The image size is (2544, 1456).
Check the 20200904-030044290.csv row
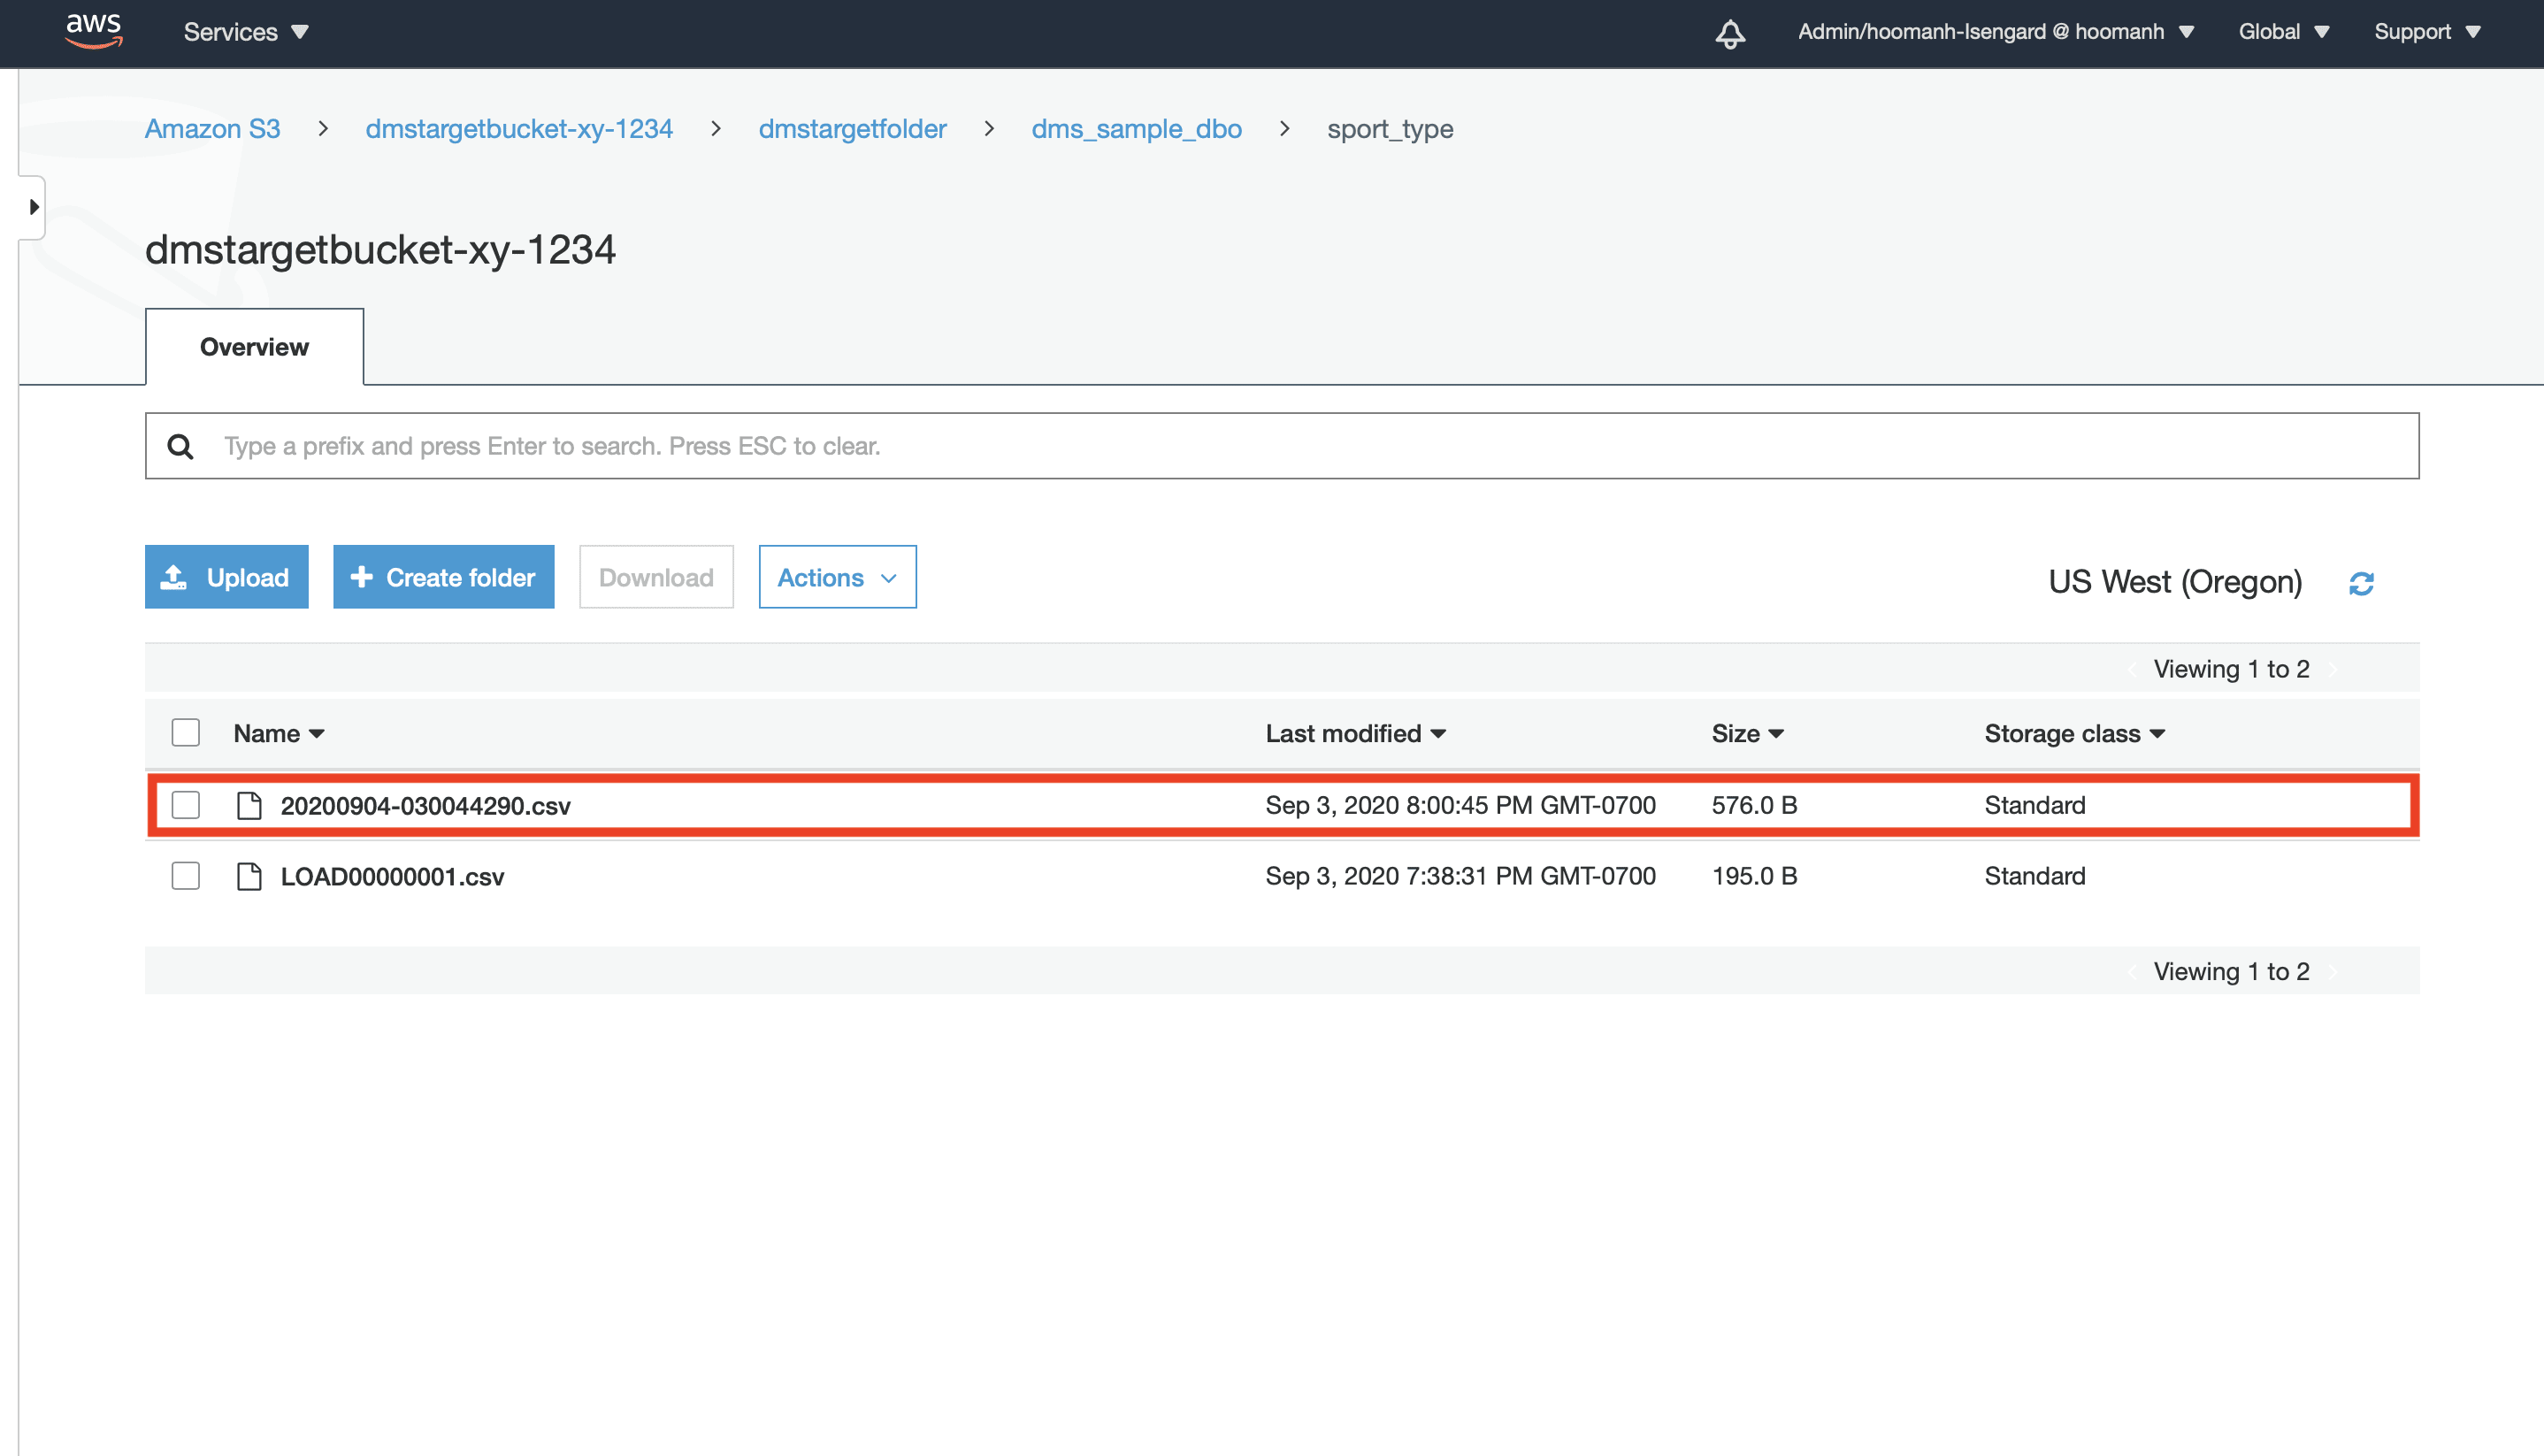186,805
